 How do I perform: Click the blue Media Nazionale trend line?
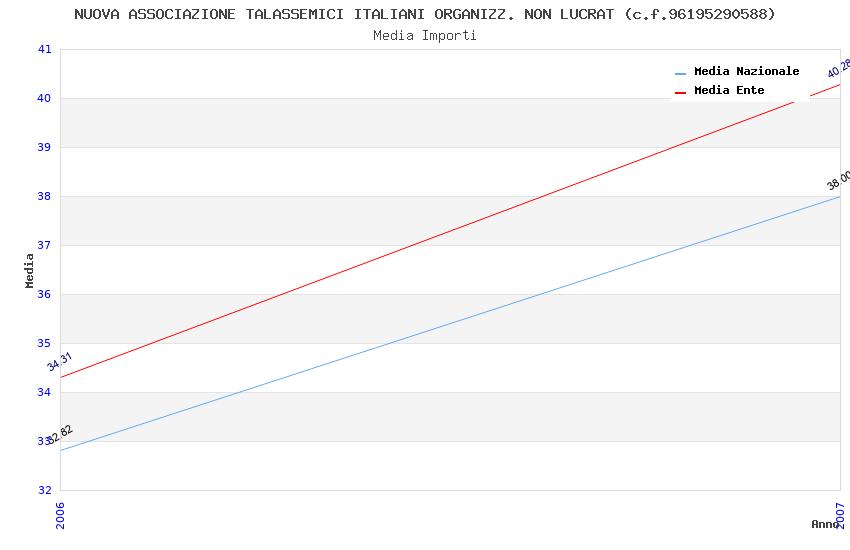[x=450, y=323]
